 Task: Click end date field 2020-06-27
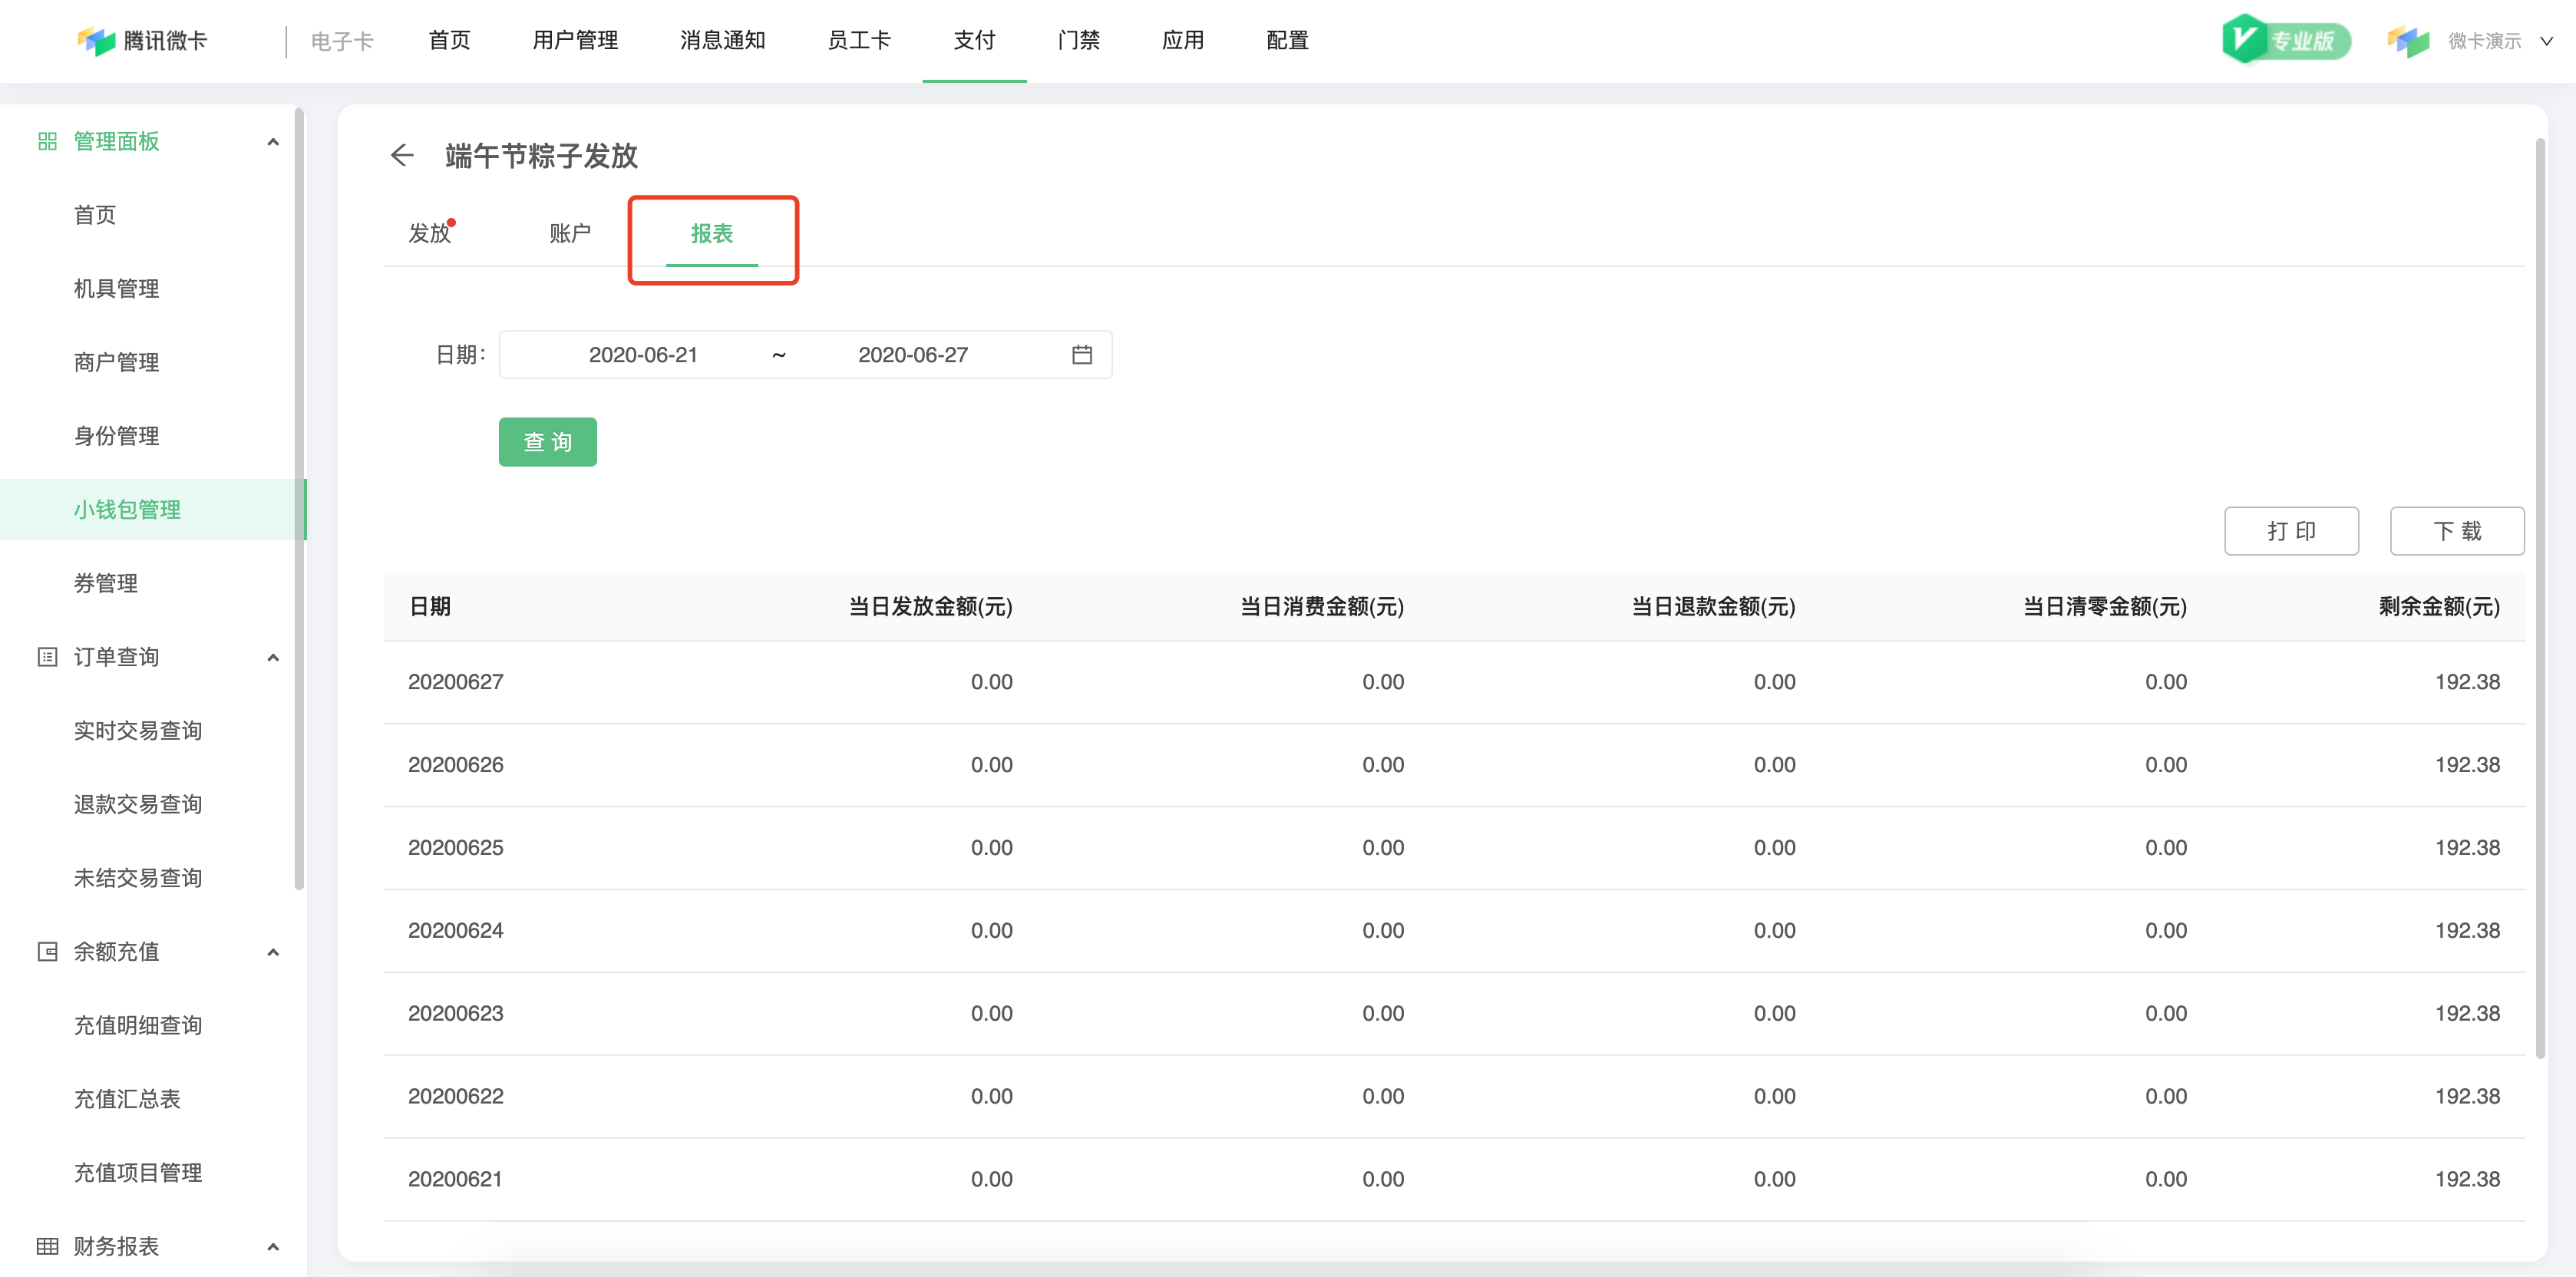point(913,355)
